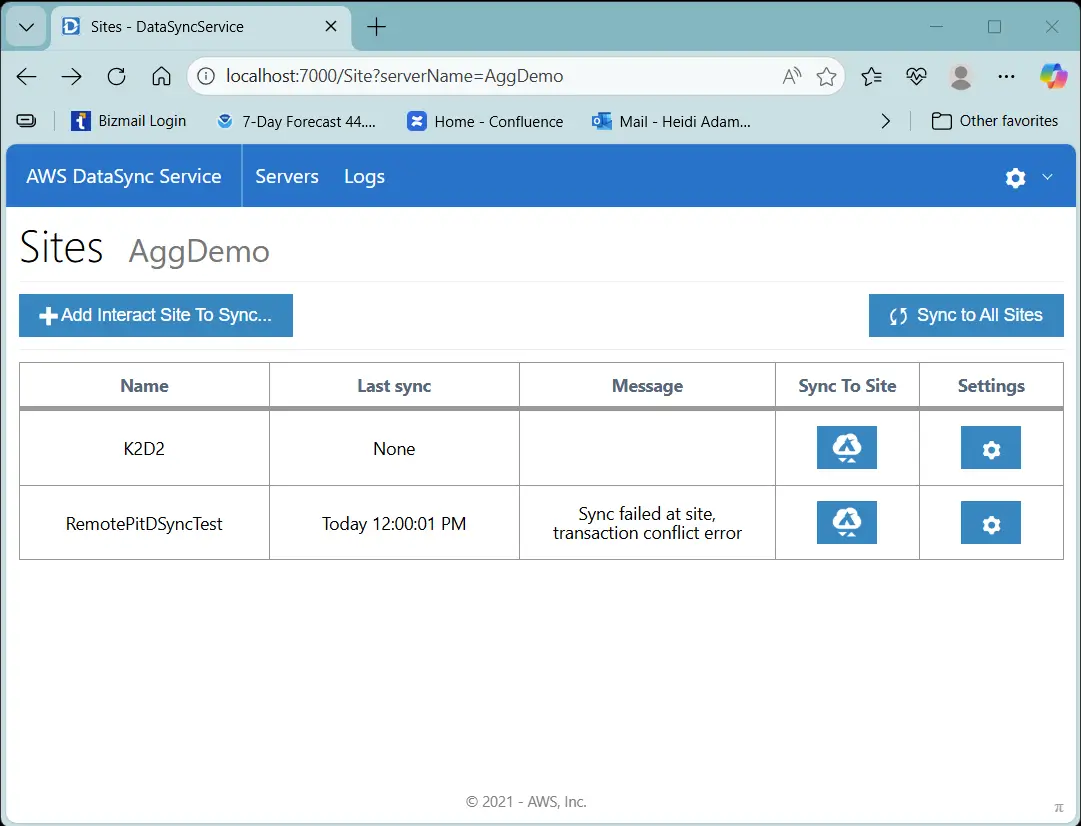
Task: Click the AWS DataSync Service brand link
Action: click(124, 177)
